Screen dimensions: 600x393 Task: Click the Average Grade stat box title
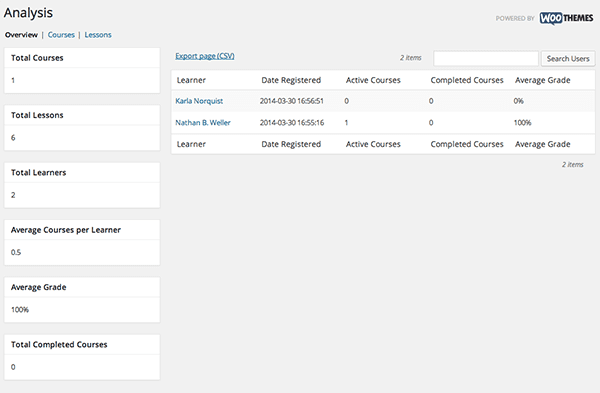[x=38, y=287]
